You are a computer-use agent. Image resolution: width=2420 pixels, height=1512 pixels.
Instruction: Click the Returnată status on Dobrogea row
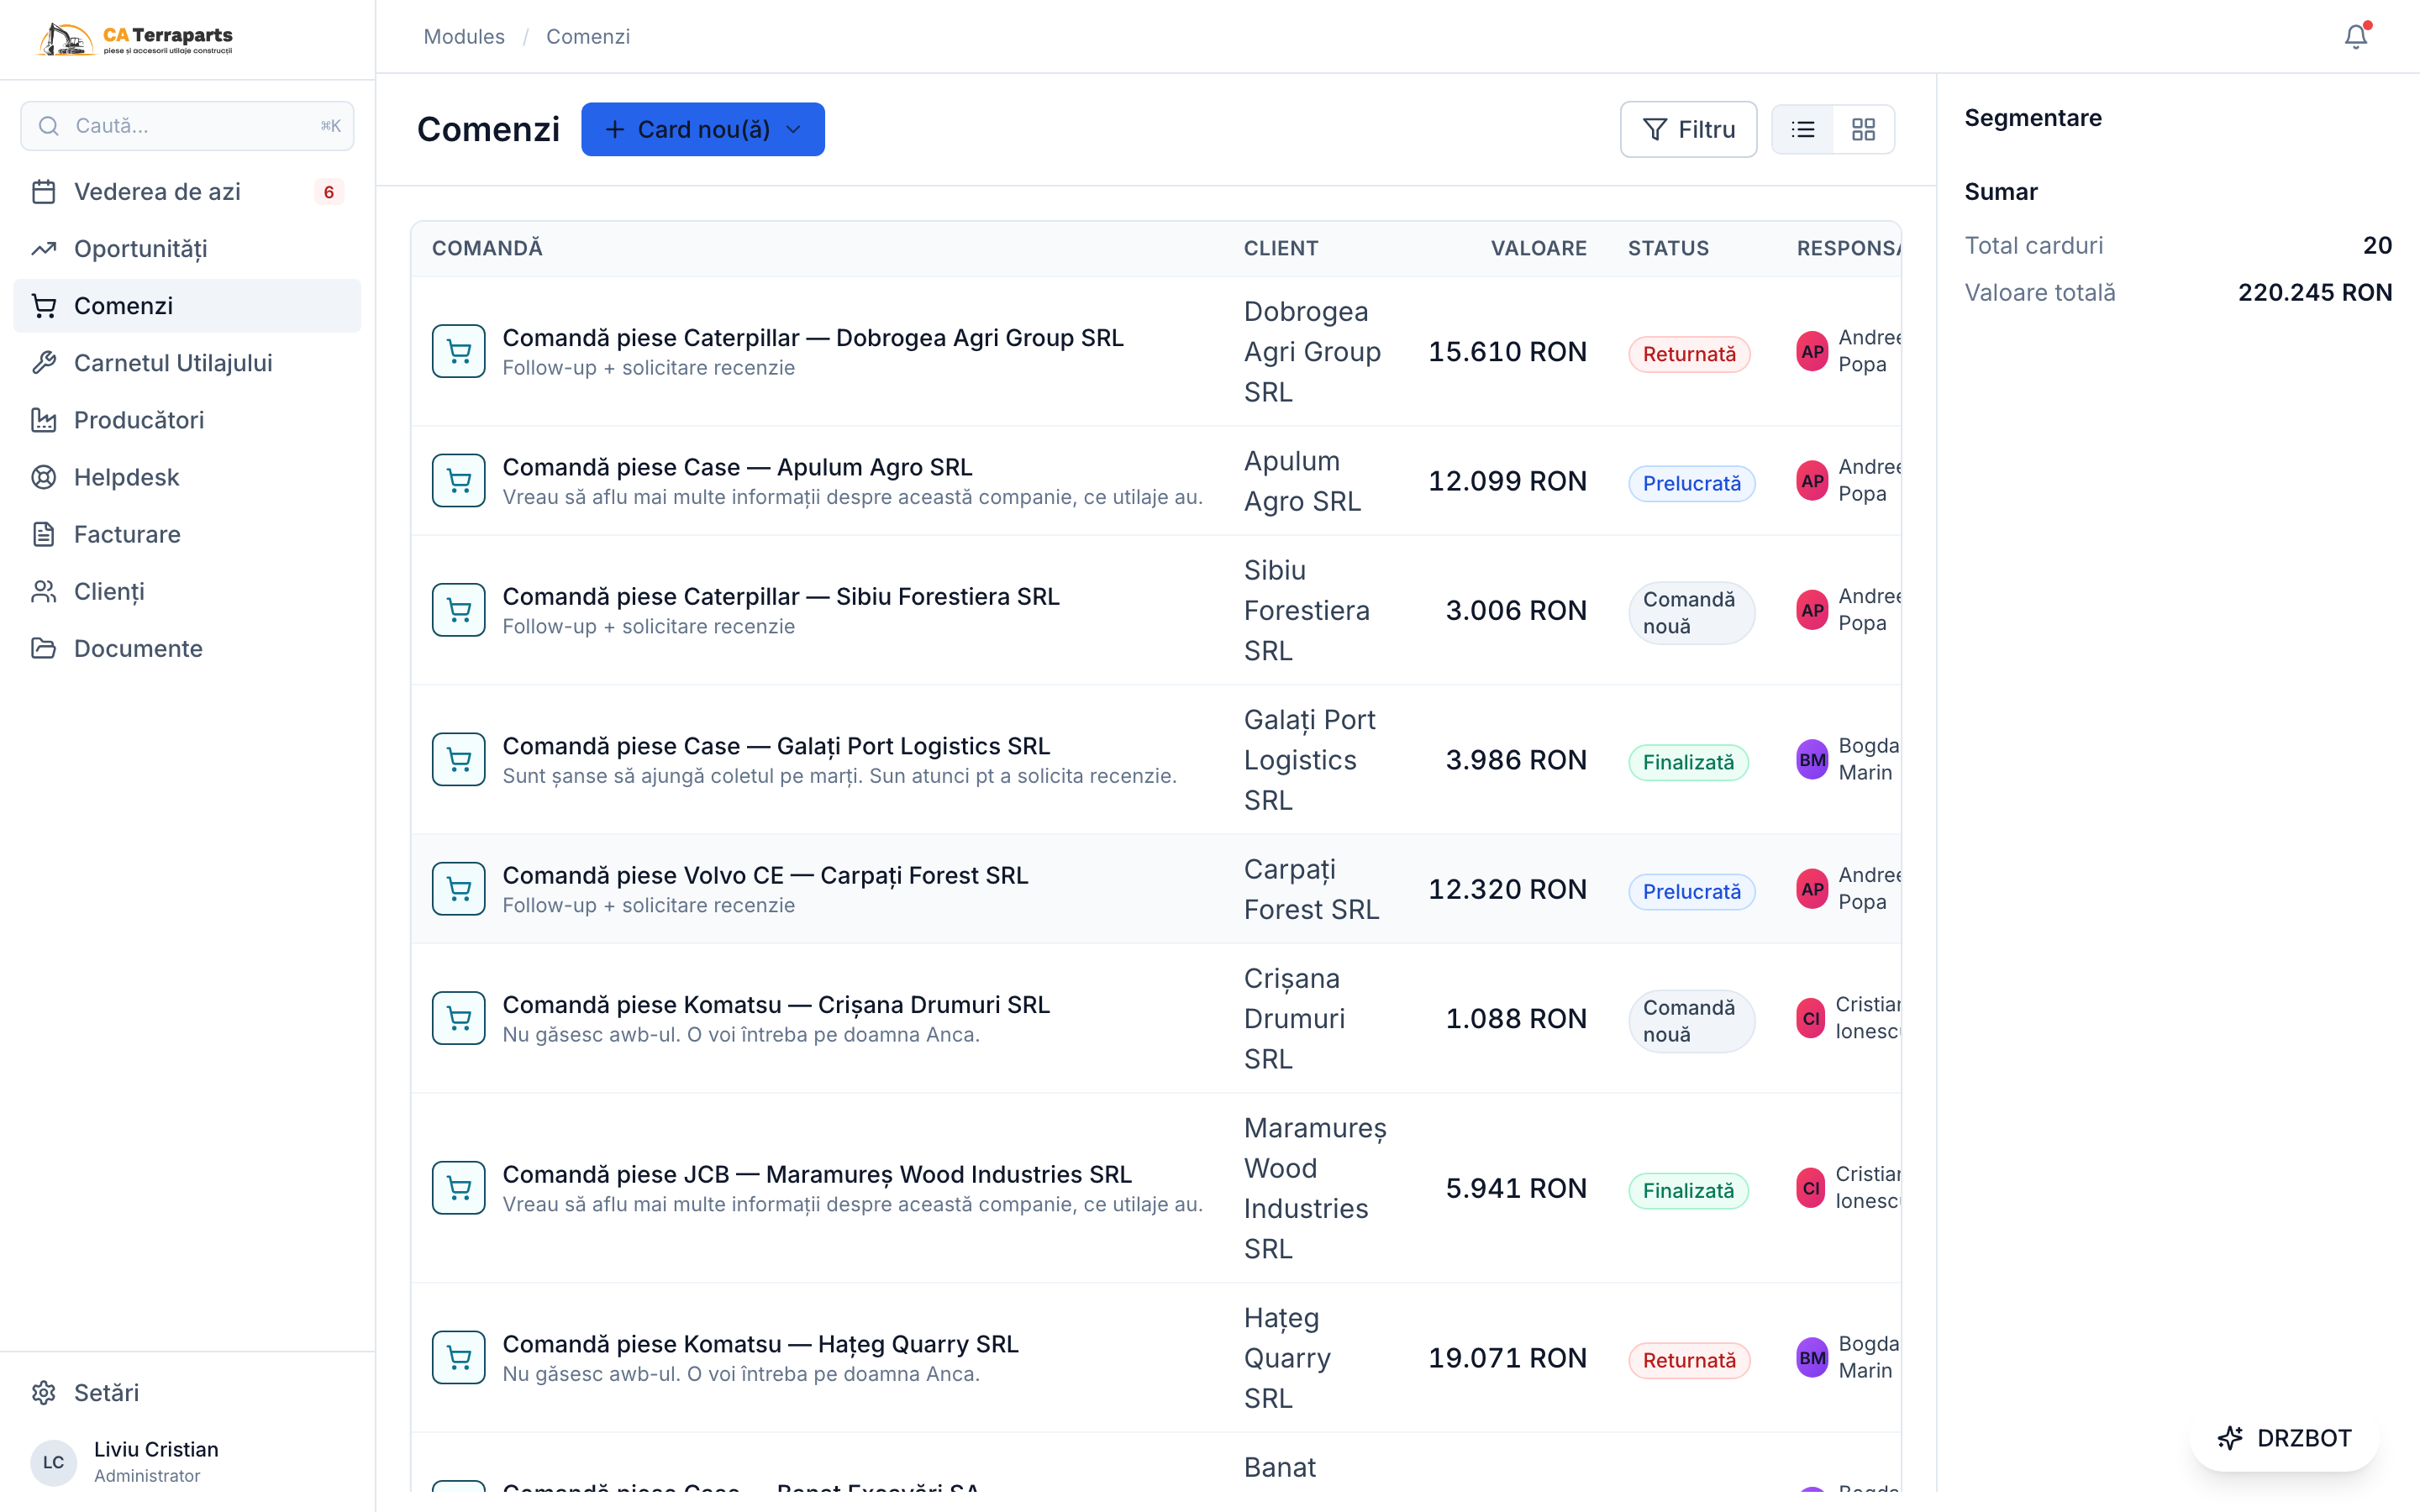coord(1689,354)
